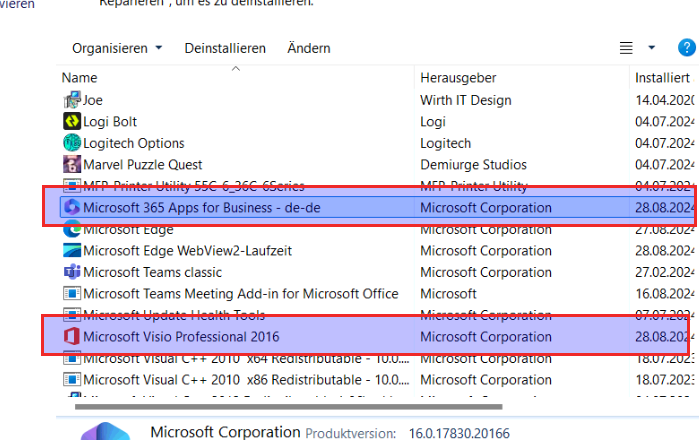Select Microsoft Teams Meeting Add-in entry

(x=240, y=294)
